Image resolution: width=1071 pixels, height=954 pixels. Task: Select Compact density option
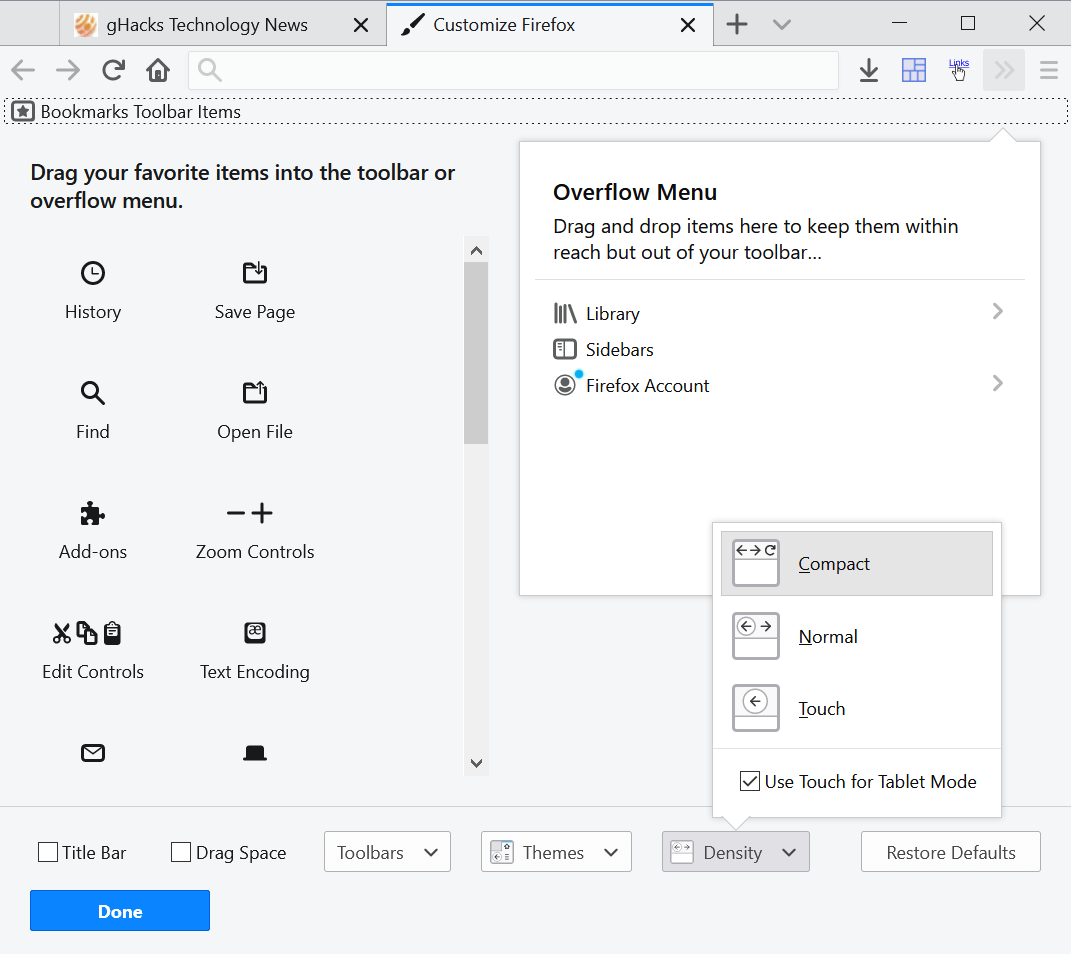[856, 563]
